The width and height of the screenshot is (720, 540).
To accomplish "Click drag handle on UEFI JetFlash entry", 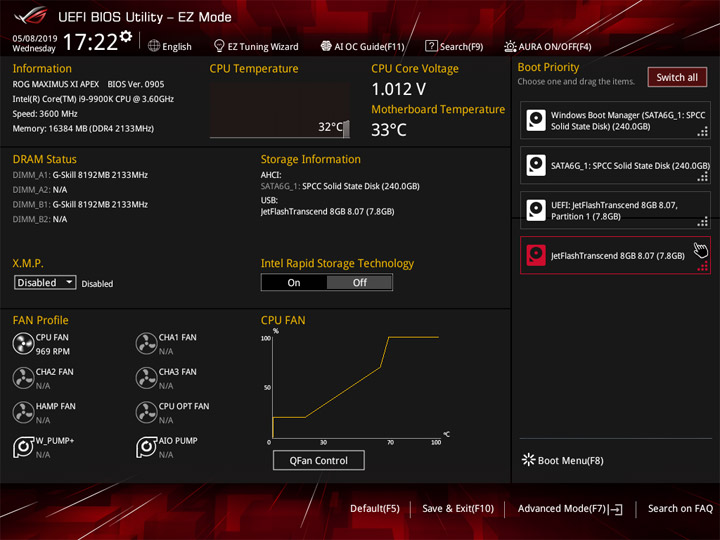I will click(703, 222).
